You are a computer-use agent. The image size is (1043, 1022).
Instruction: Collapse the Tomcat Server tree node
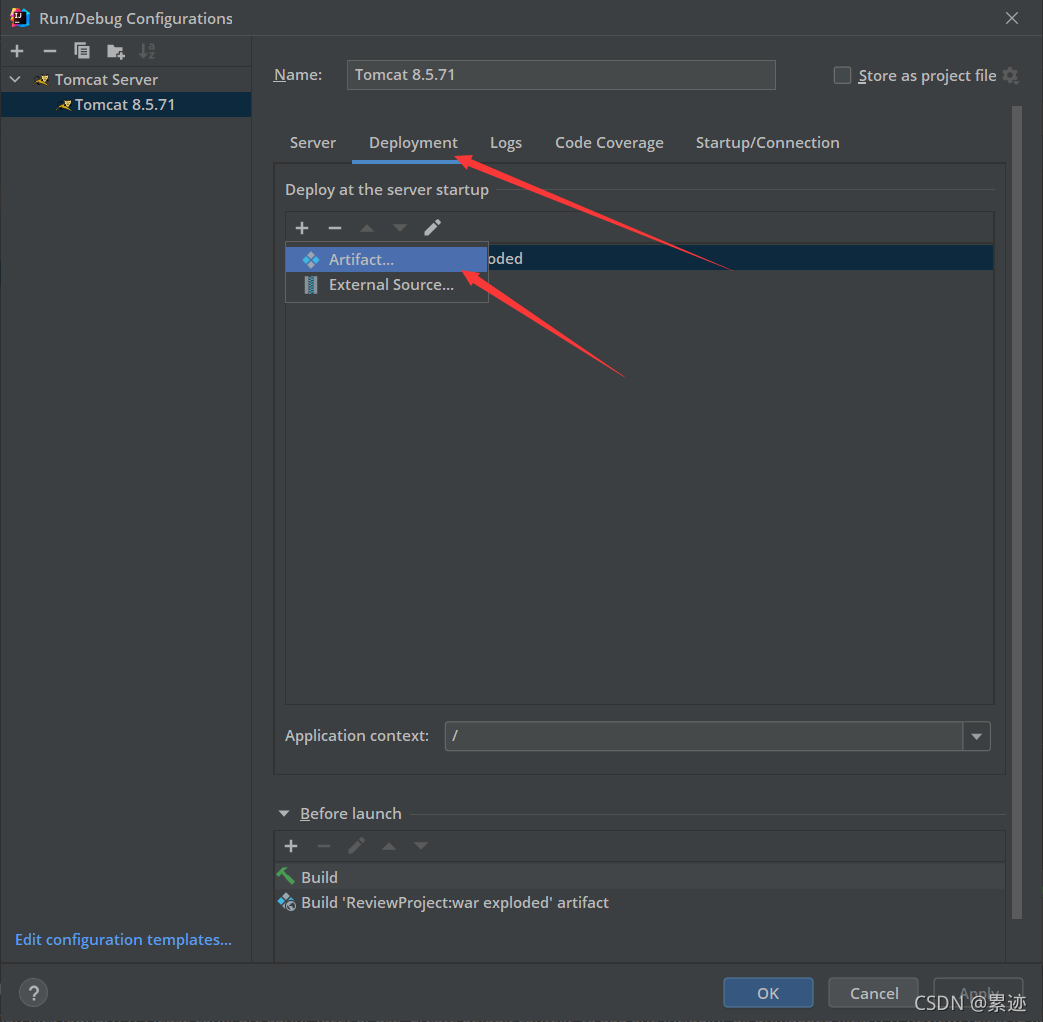(15, 80)
